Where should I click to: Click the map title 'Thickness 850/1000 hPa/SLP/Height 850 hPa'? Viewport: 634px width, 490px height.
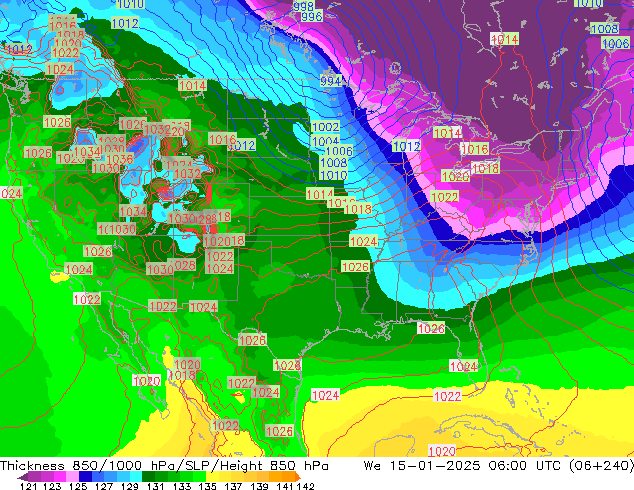[x=164, y=466]
